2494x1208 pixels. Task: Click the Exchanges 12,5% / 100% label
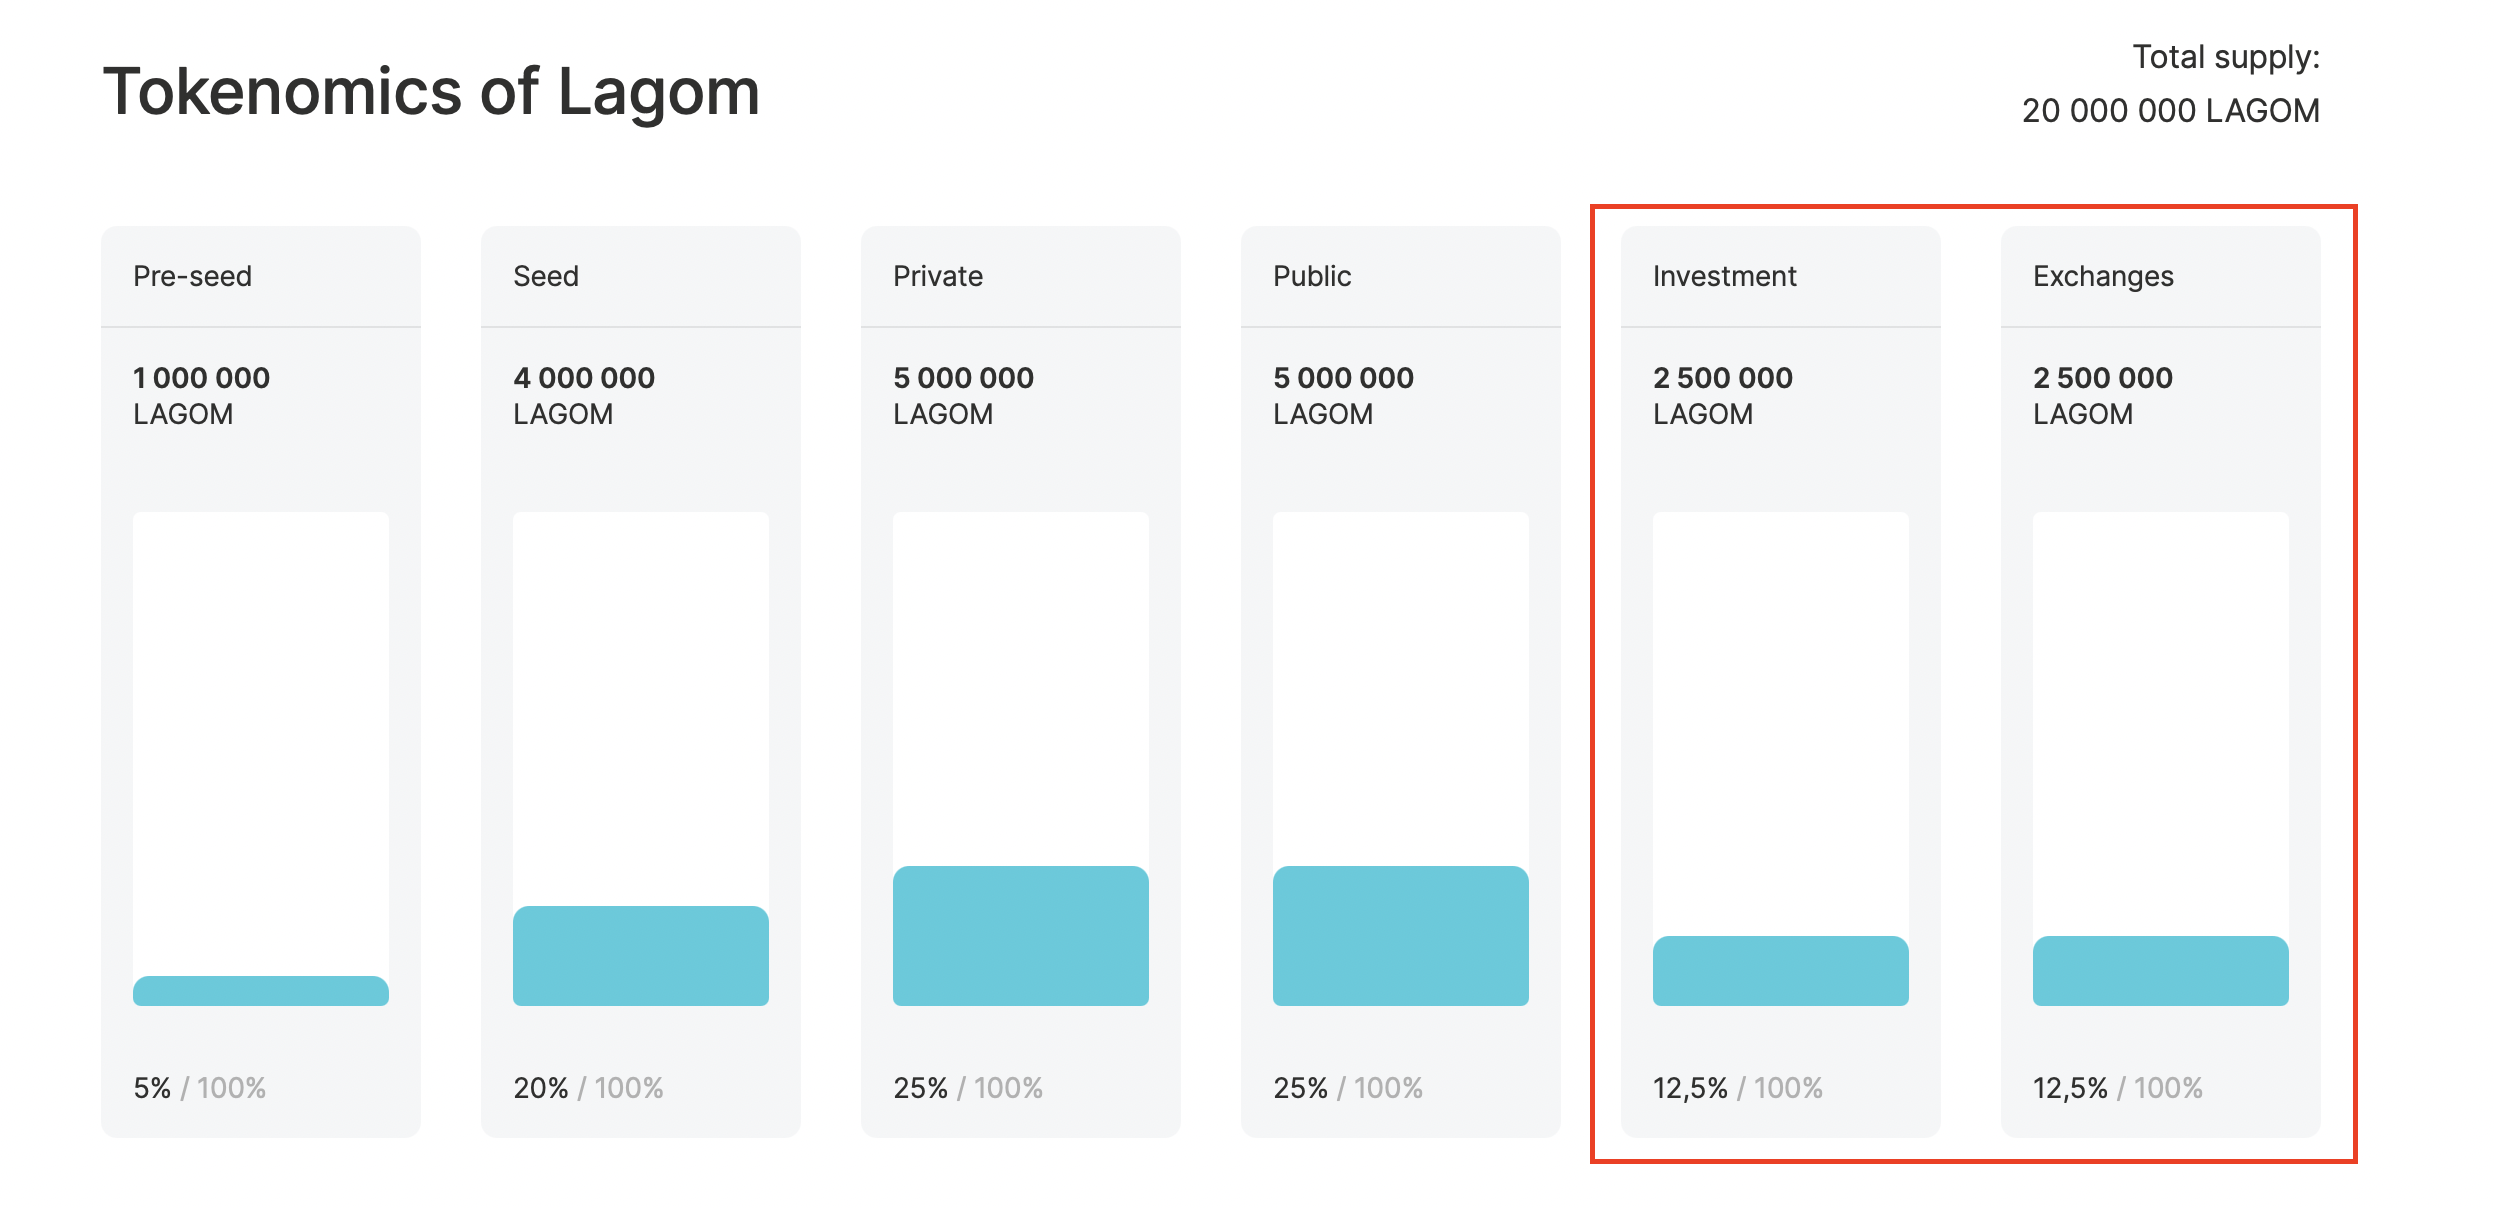tap(2117, 1088)
